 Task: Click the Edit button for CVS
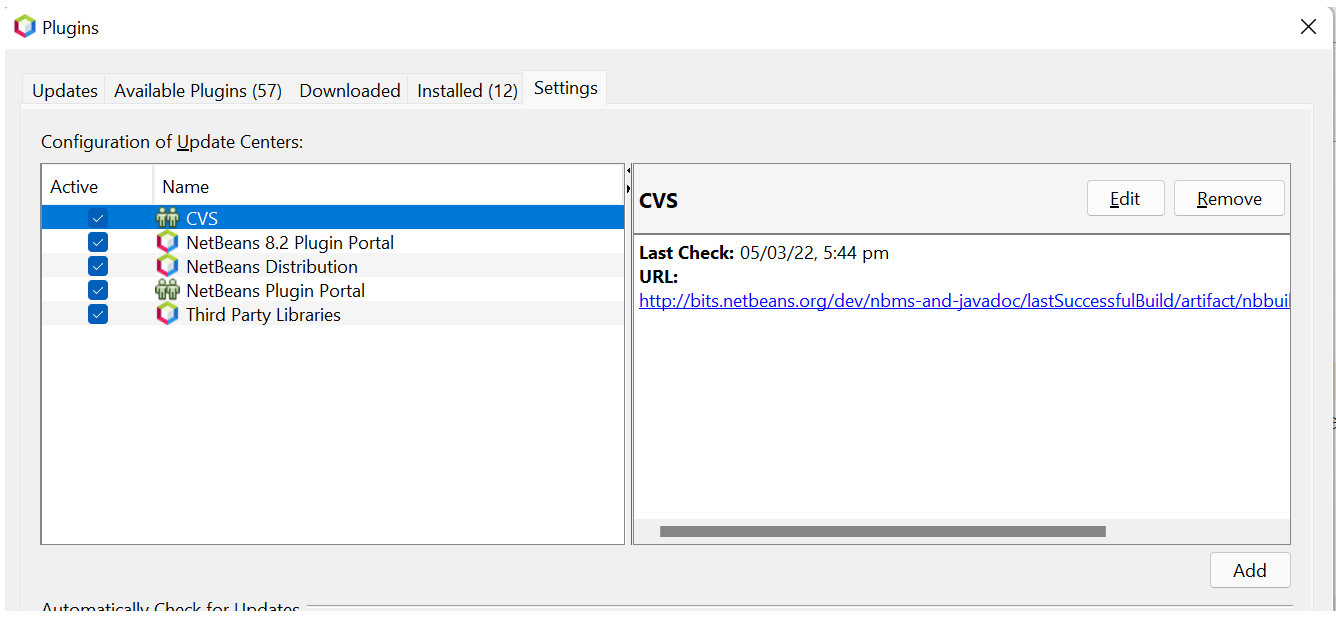tap(1126, 198)
